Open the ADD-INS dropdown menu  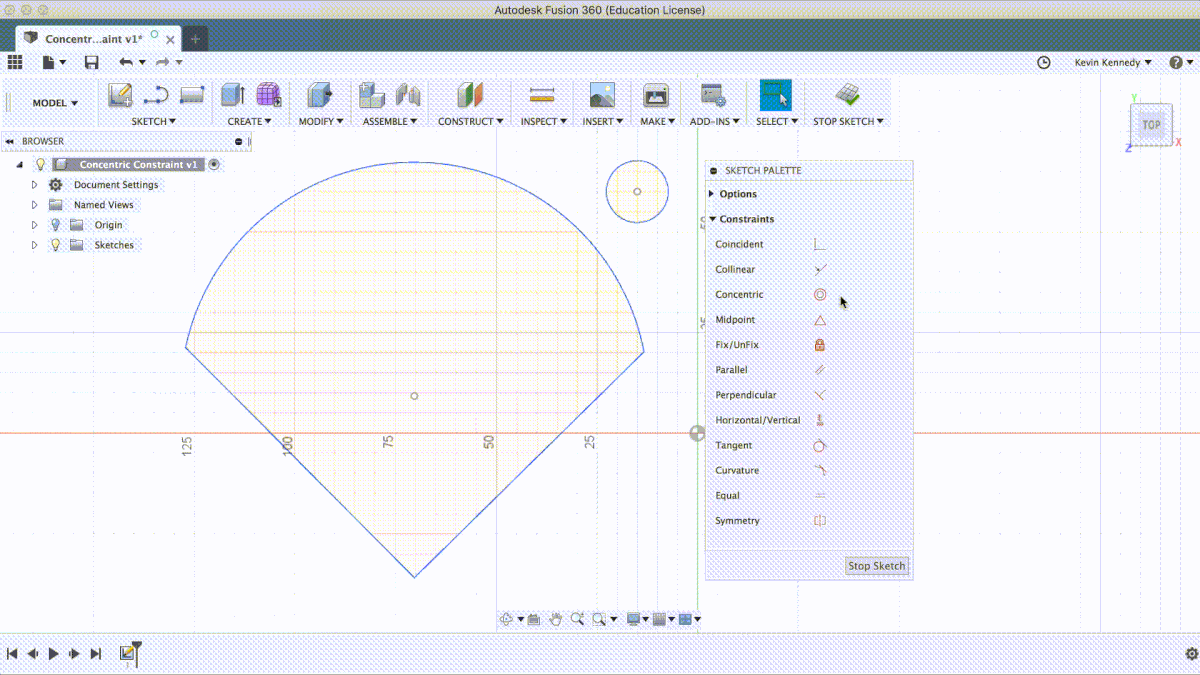coord(715,121)
